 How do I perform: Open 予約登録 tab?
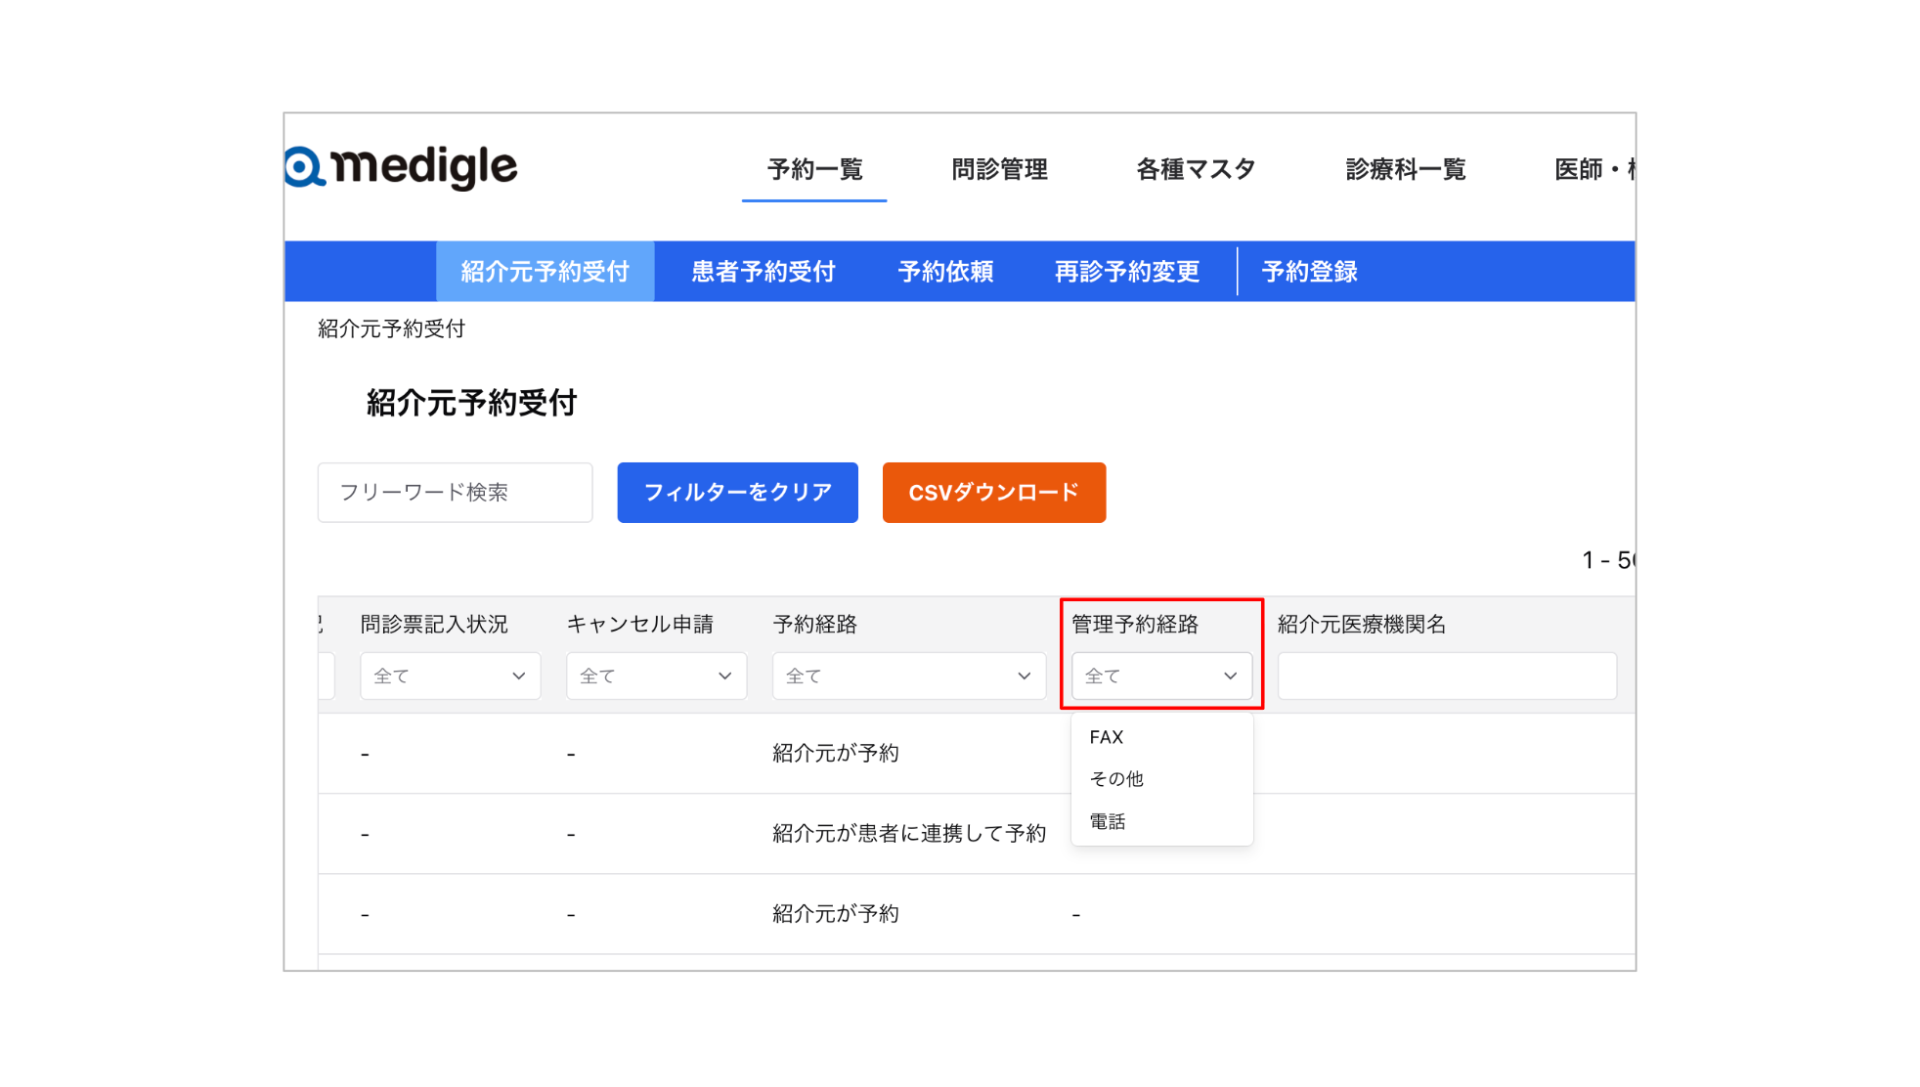point(1309,271)
